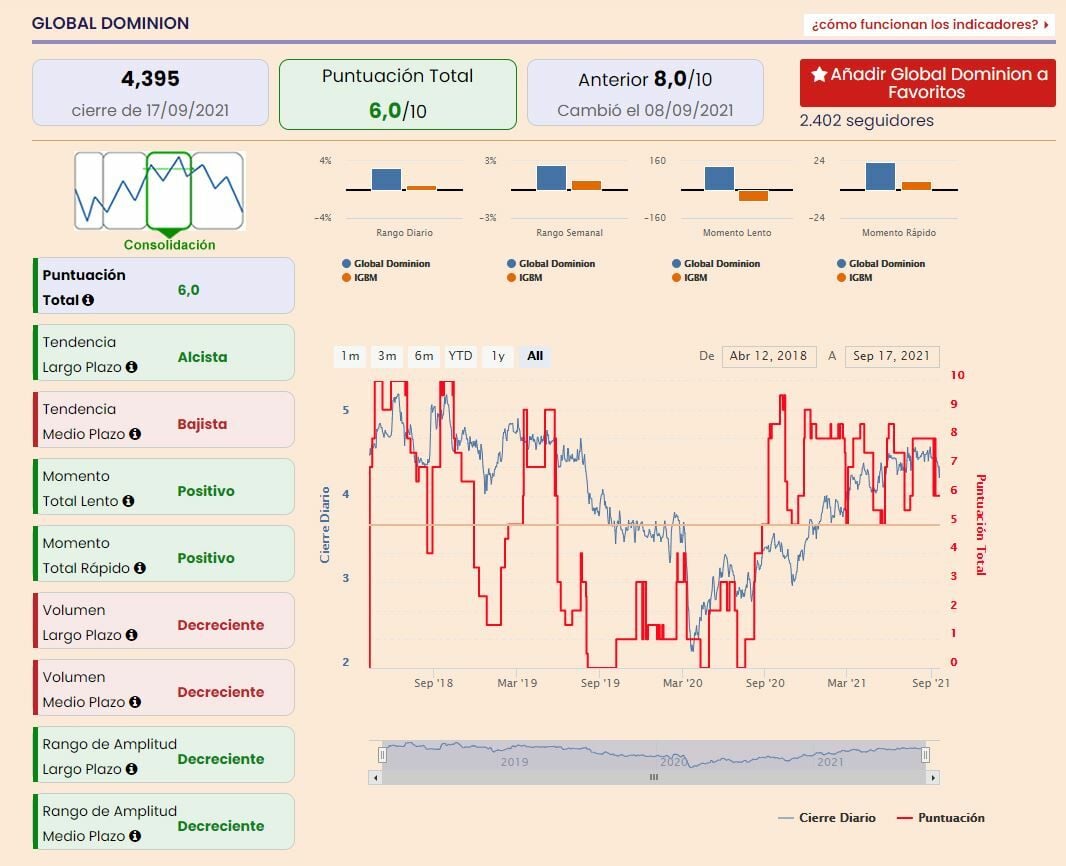Viewport: 1066px width, 866px height.
Task: Toggle IGBM legend under Rango Diario
Action: [x=360, y=277]
